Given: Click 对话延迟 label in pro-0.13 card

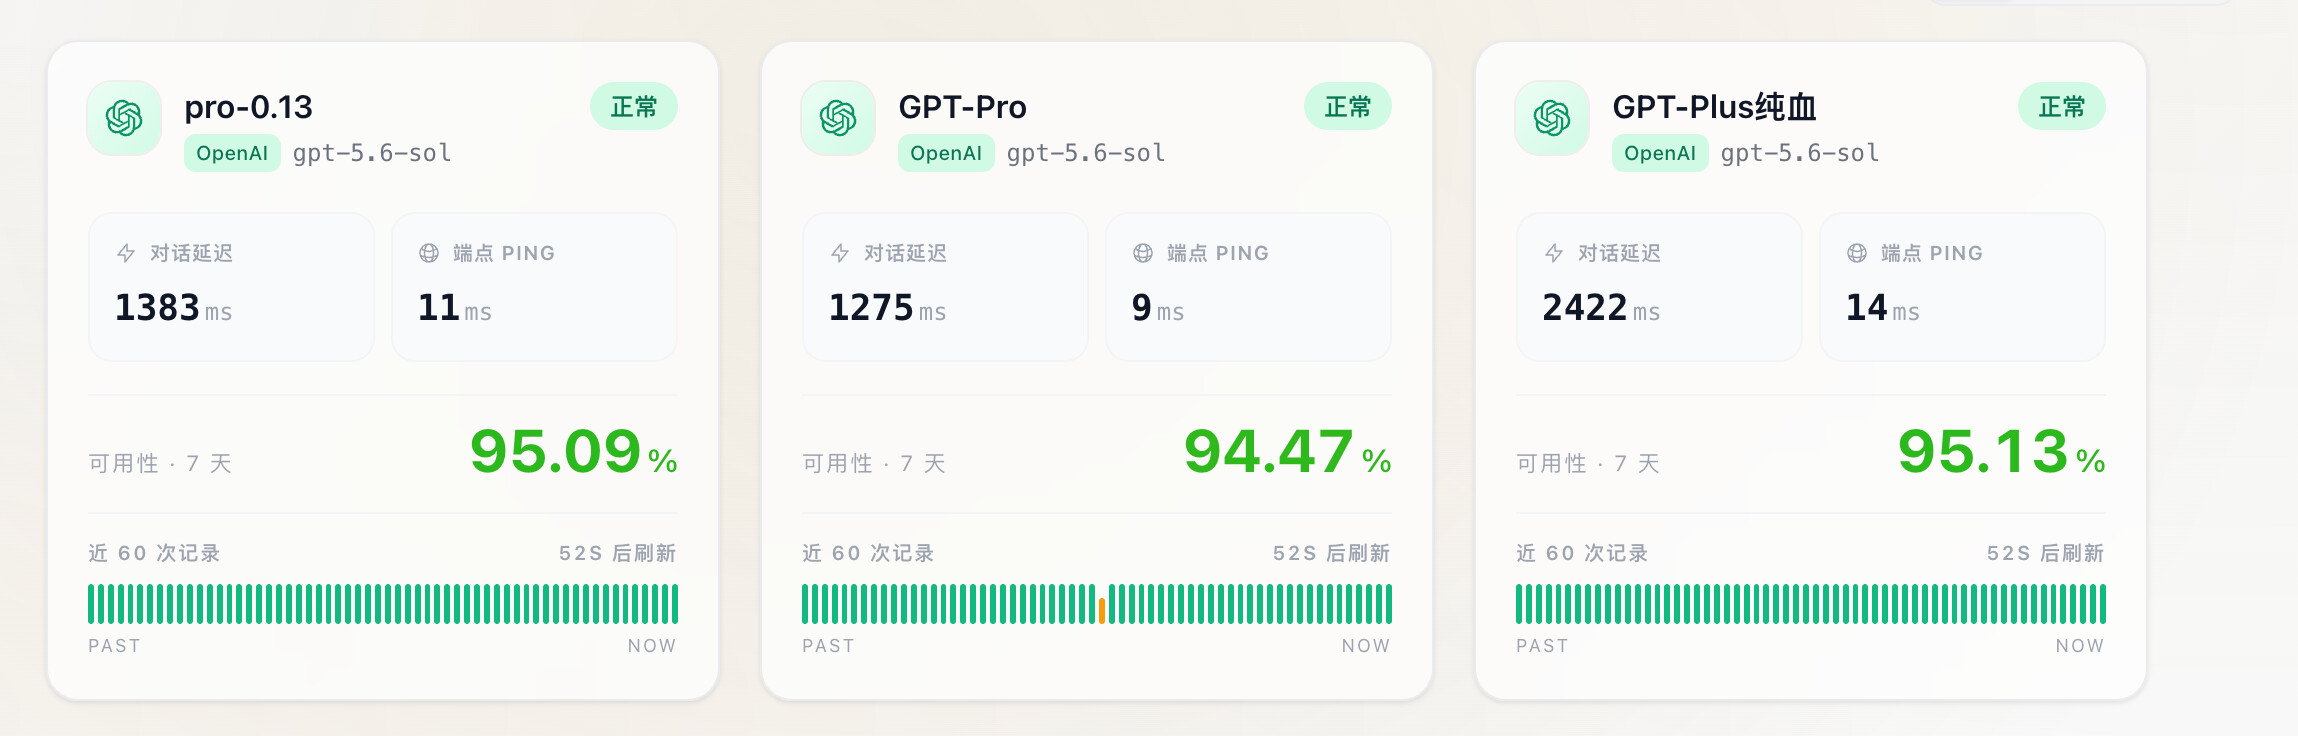Looking at the screenshot, I should 191,253.
